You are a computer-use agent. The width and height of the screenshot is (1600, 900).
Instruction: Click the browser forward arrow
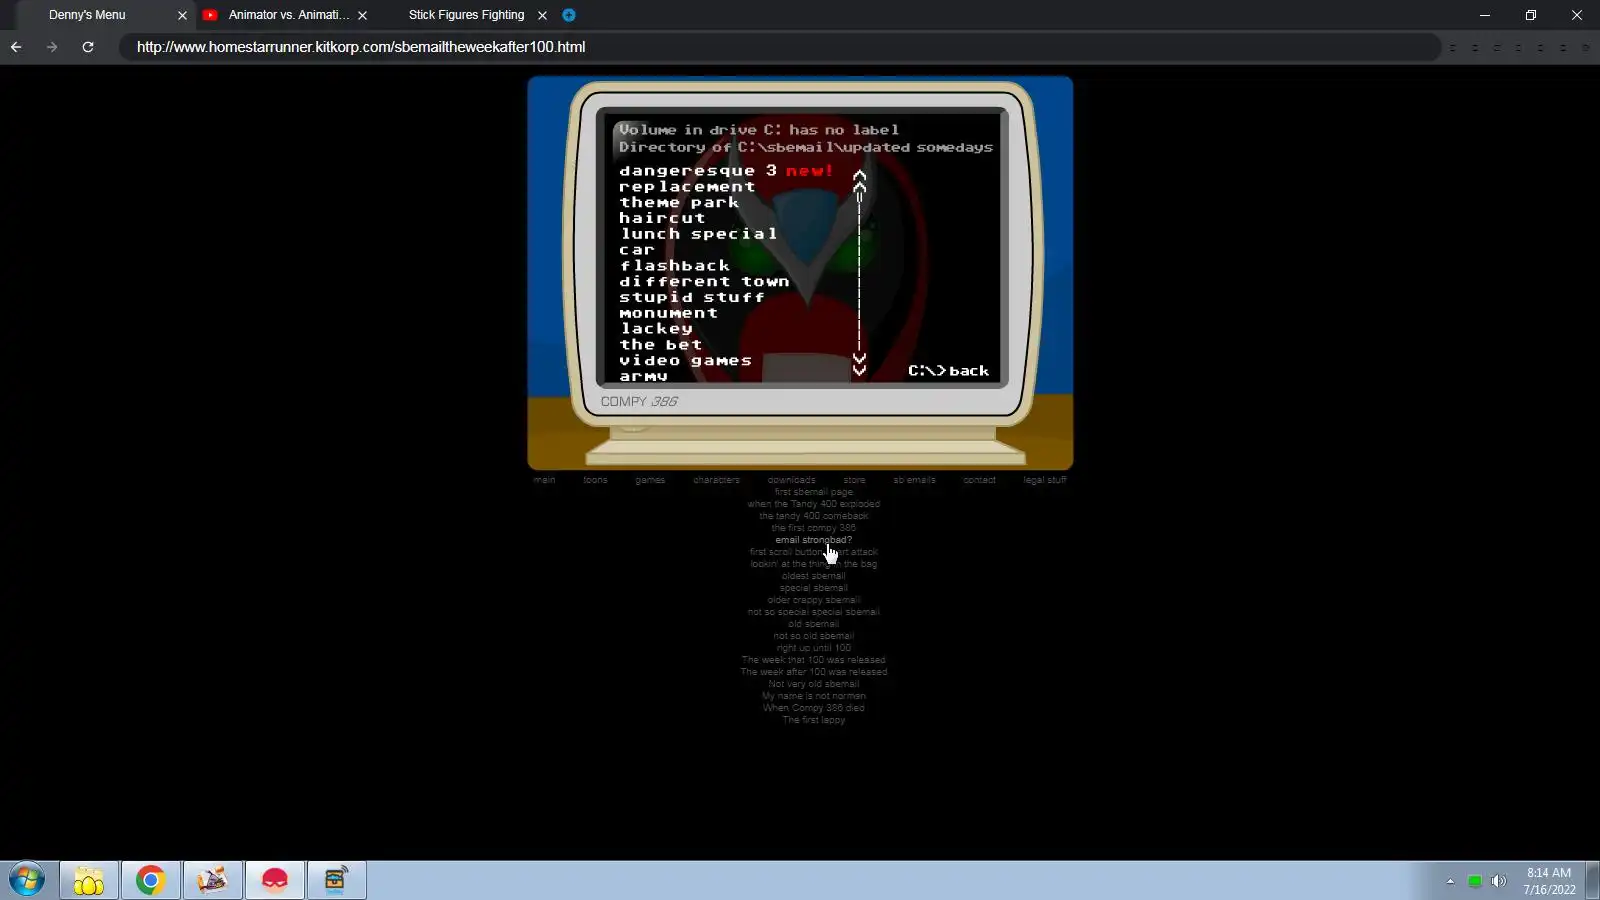[x=52, y=47]
